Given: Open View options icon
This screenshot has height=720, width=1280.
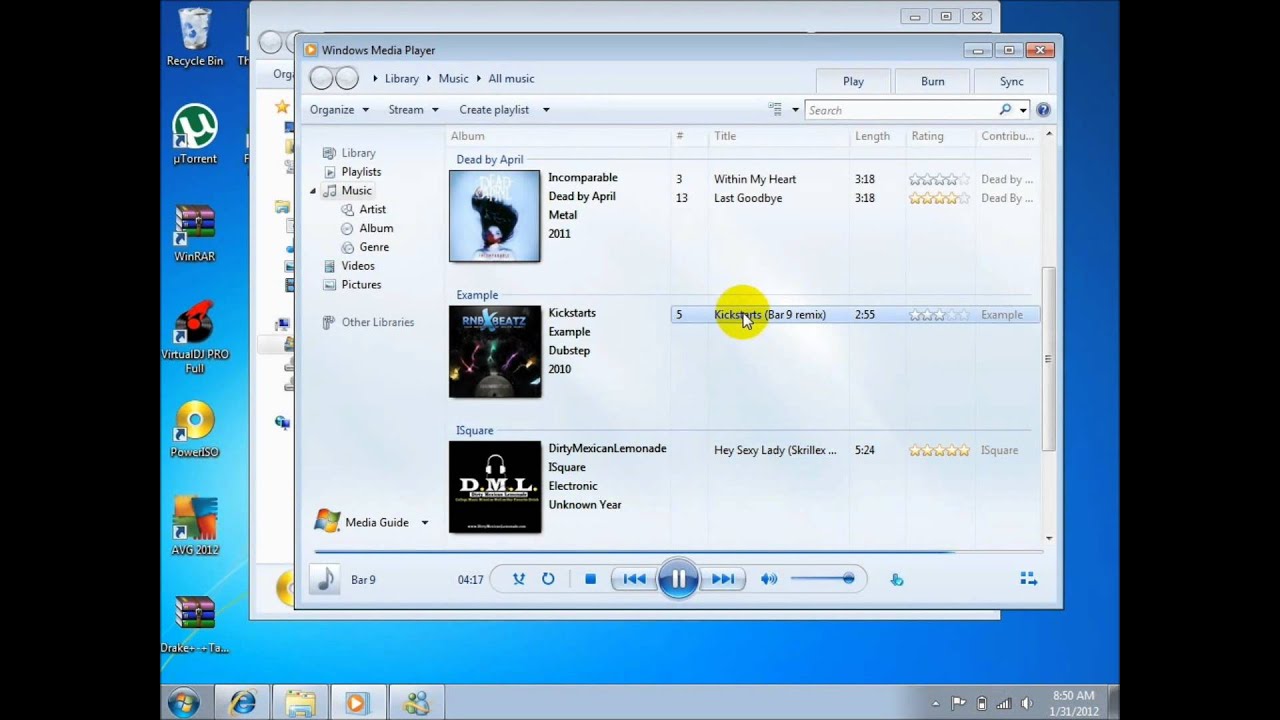Looking at the screenshot, I should (x=775, y=110).
